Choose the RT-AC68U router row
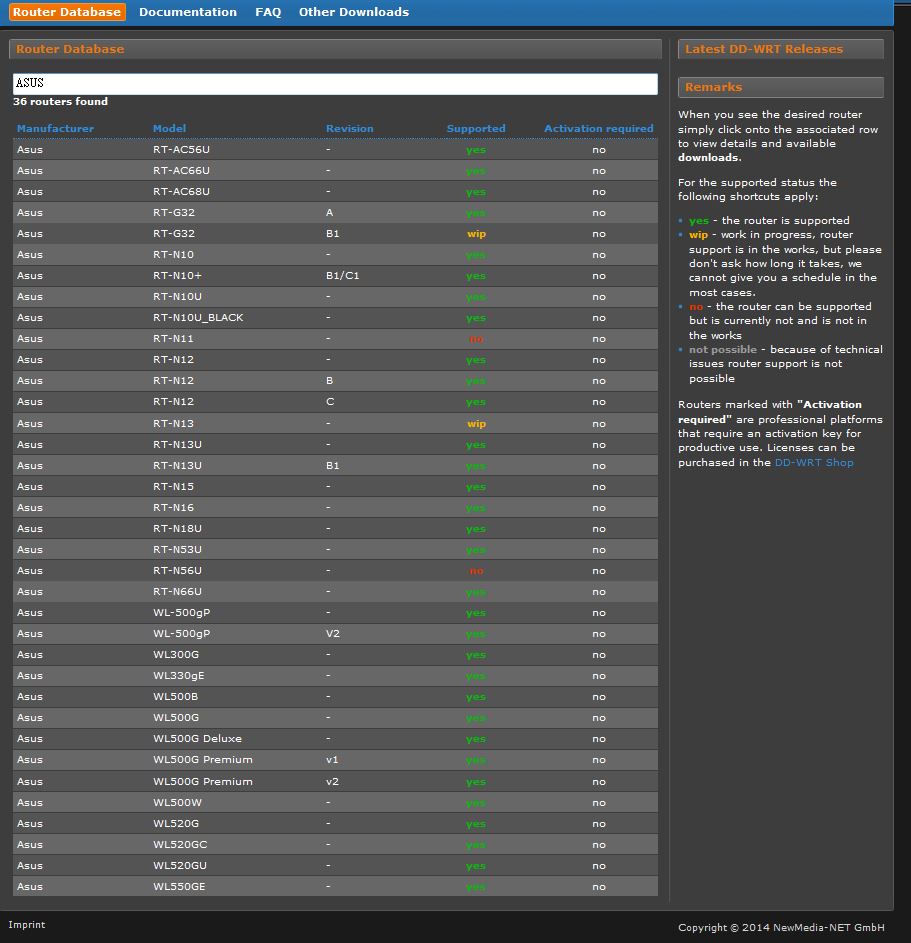The height and width of the screenshot is (943, 911). coord(335,192)
